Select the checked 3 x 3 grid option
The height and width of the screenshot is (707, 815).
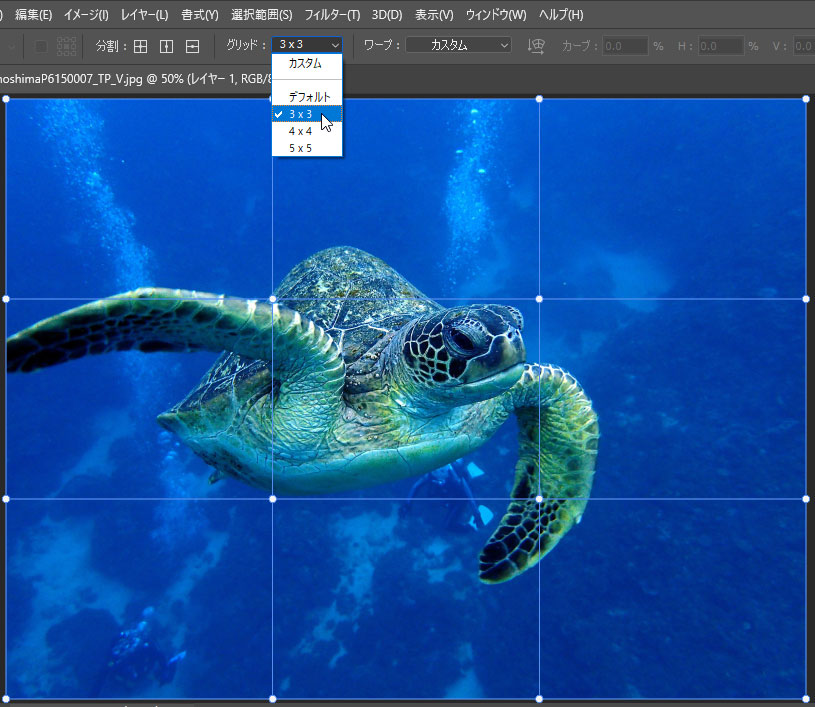300,114
